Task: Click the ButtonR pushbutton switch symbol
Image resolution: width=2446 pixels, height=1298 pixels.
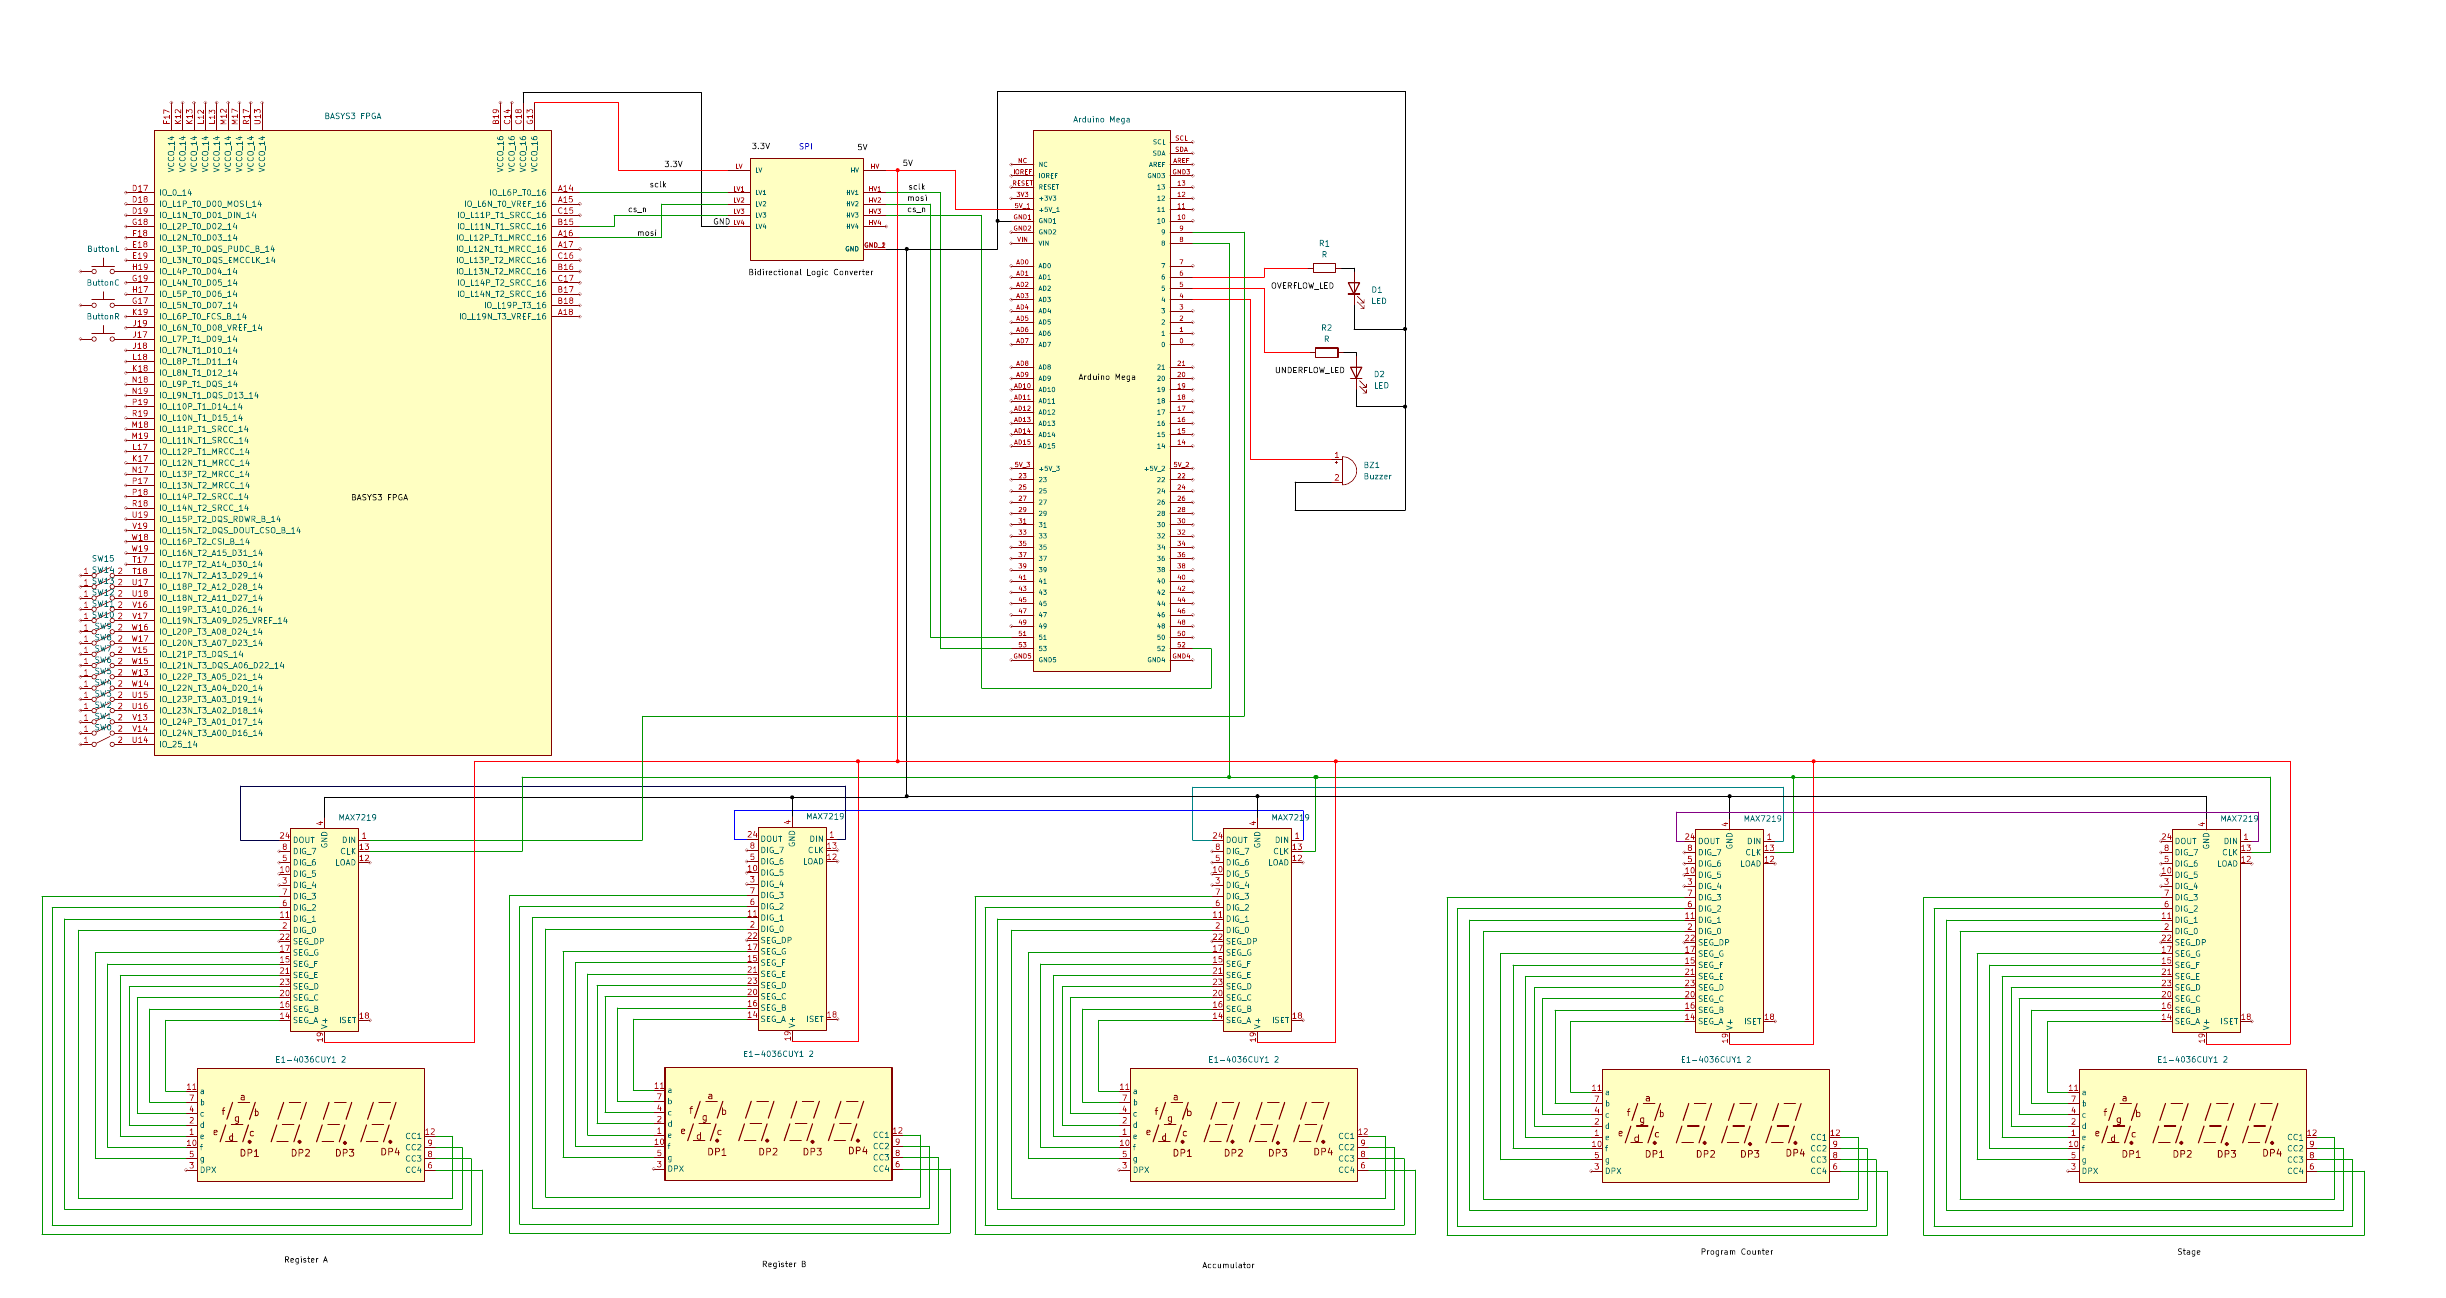Action: (x=103, y=337)
